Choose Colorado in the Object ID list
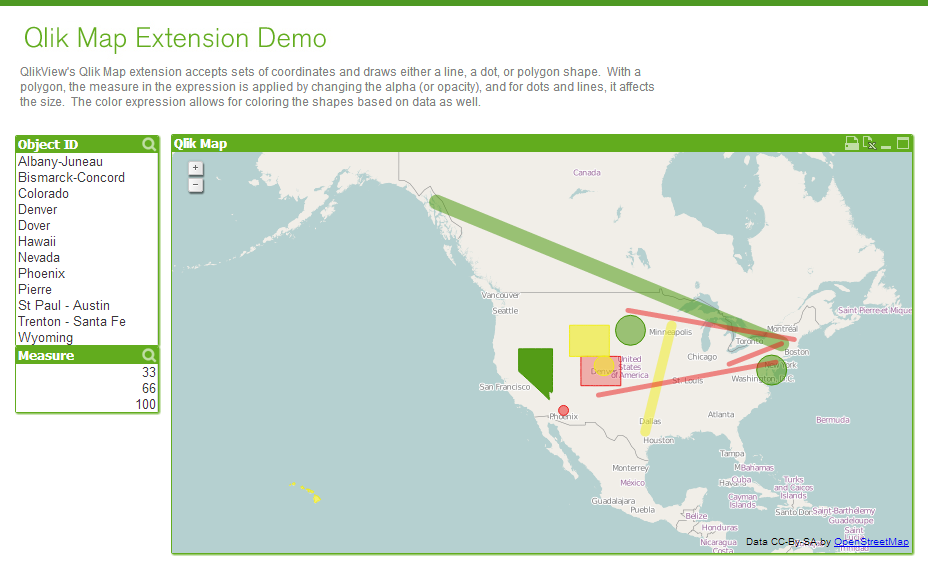 coord(87,194)
